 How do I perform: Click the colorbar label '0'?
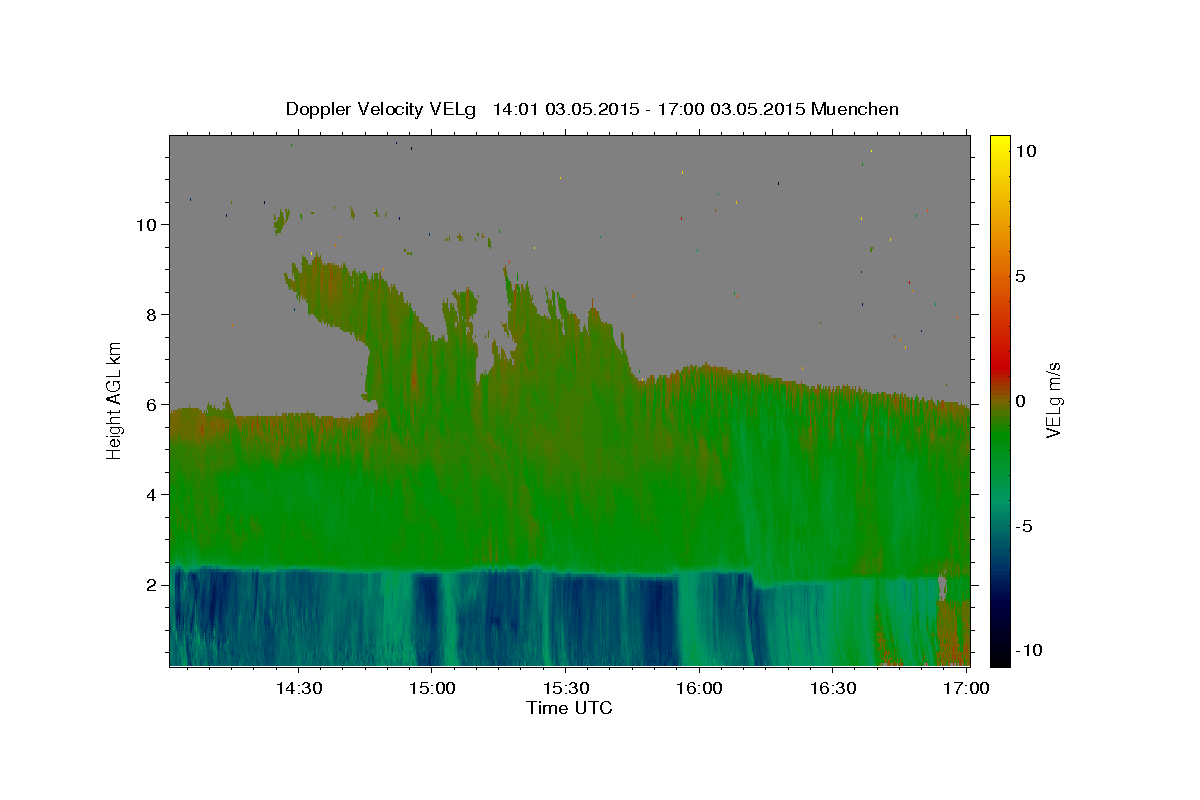point(1020,401)
